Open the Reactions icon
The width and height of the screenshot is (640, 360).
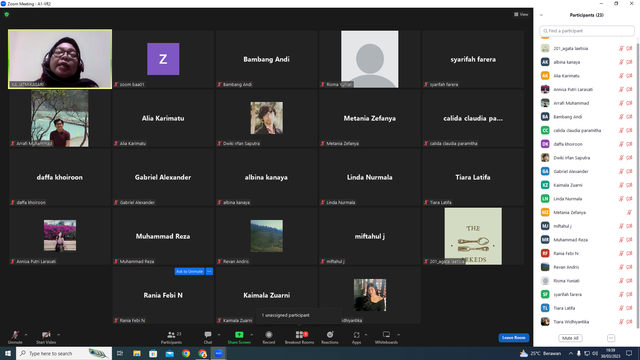[330, 335]
